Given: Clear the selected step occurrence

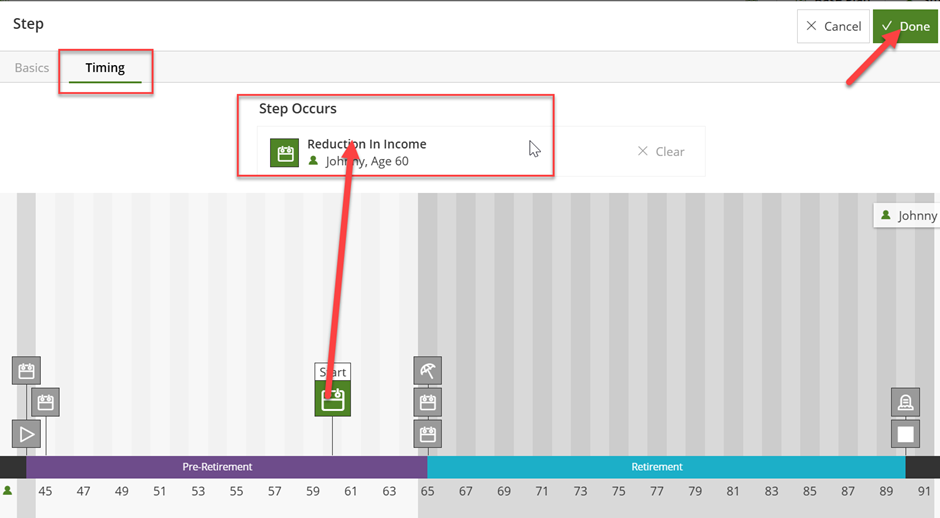Looking at the screenshot, I should click(x=661, y=152).
